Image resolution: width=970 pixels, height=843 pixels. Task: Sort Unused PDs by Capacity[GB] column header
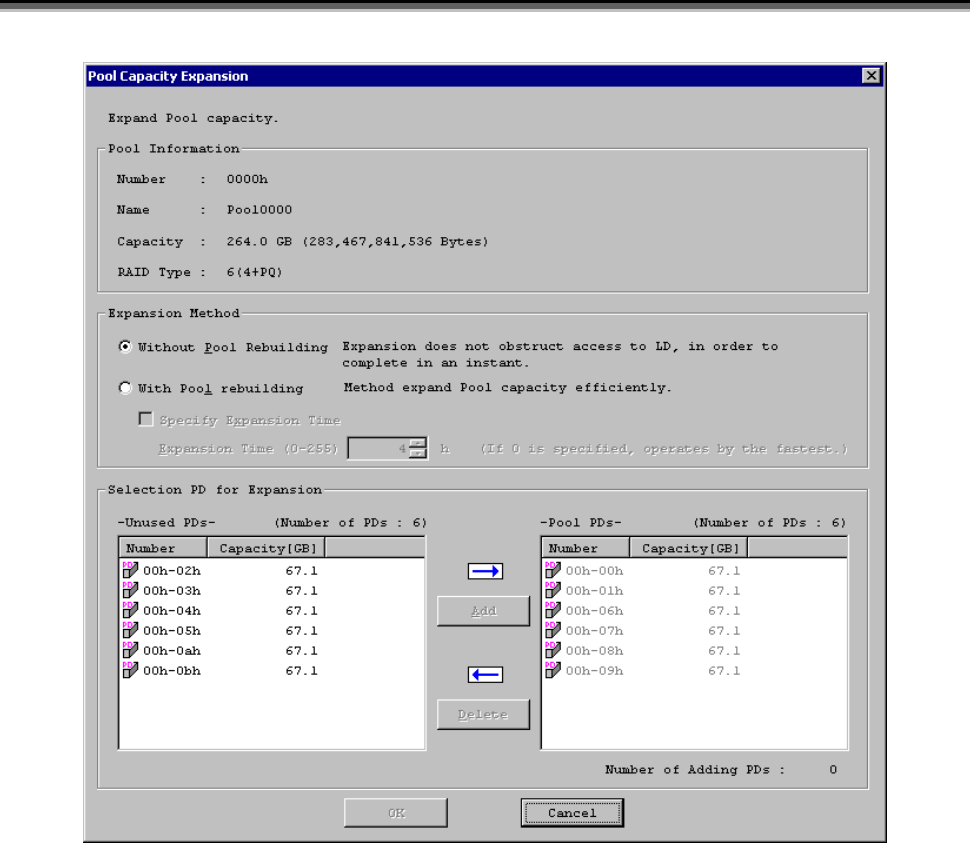tap(267, 548)
